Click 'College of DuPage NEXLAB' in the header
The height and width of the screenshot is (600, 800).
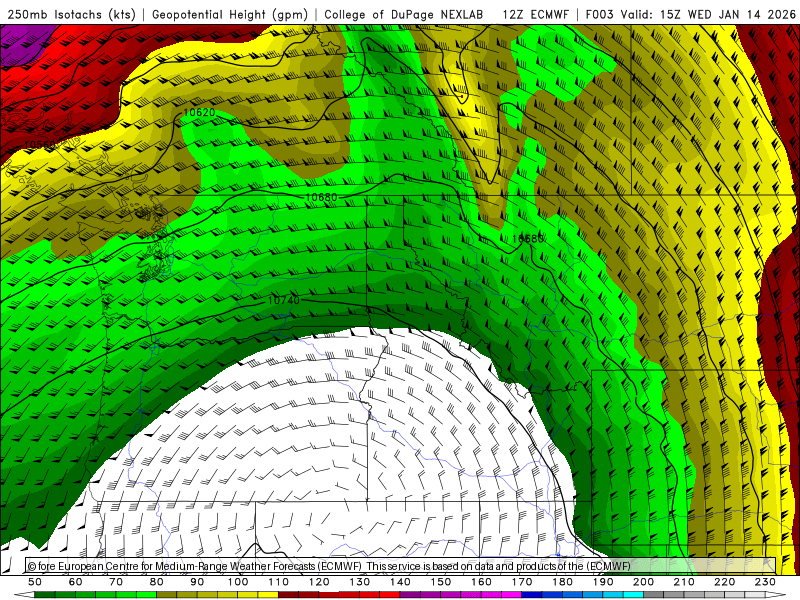click(404, 15)
